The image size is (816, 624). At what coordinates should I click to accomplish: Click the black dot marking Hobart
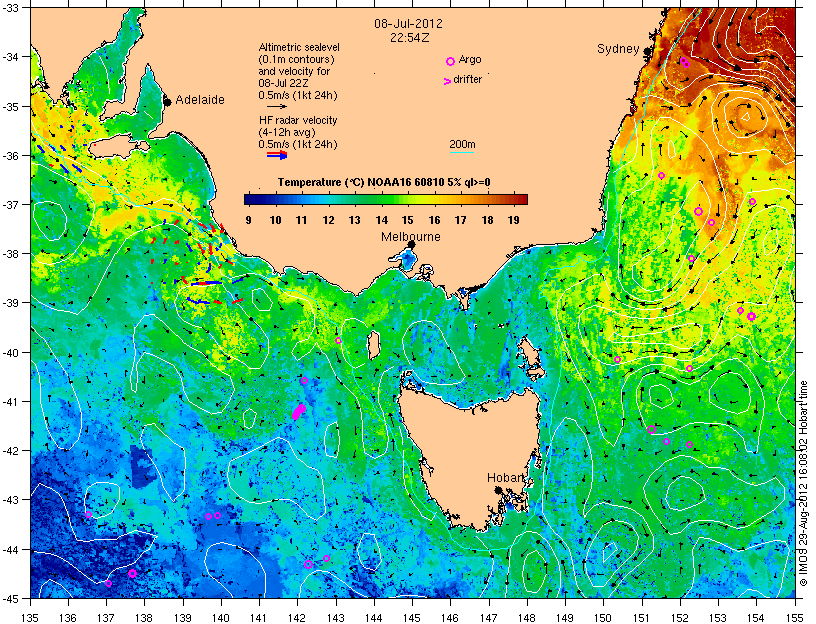pos(498,490)
